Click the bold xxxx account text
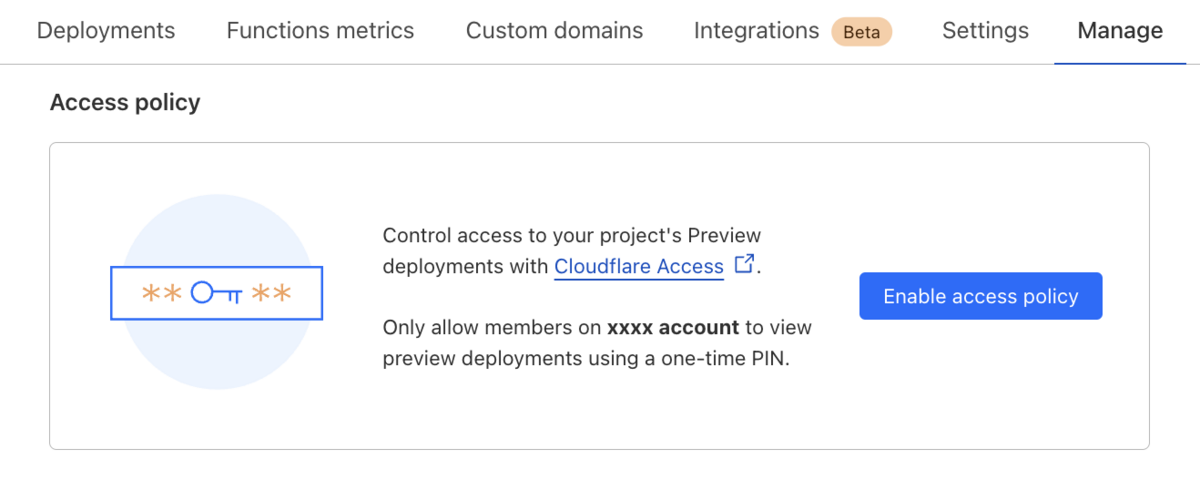Viewport: 1200px width, 490px height. tap(673, 327)
